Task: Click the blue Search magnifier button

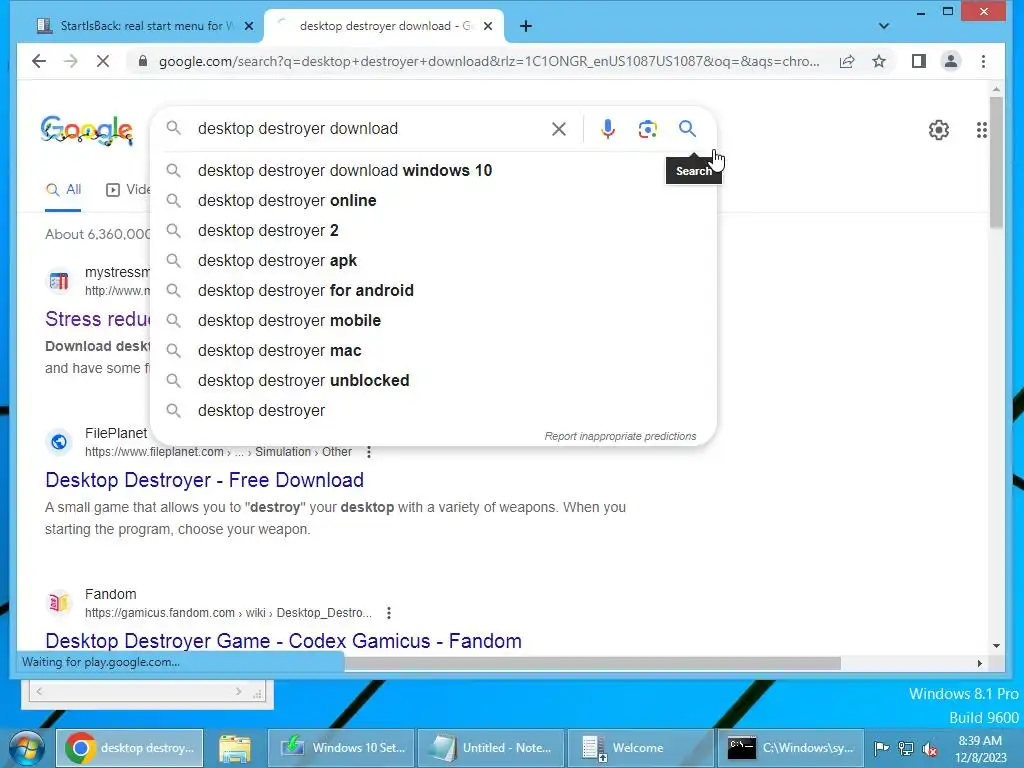Action: point(687,129)
